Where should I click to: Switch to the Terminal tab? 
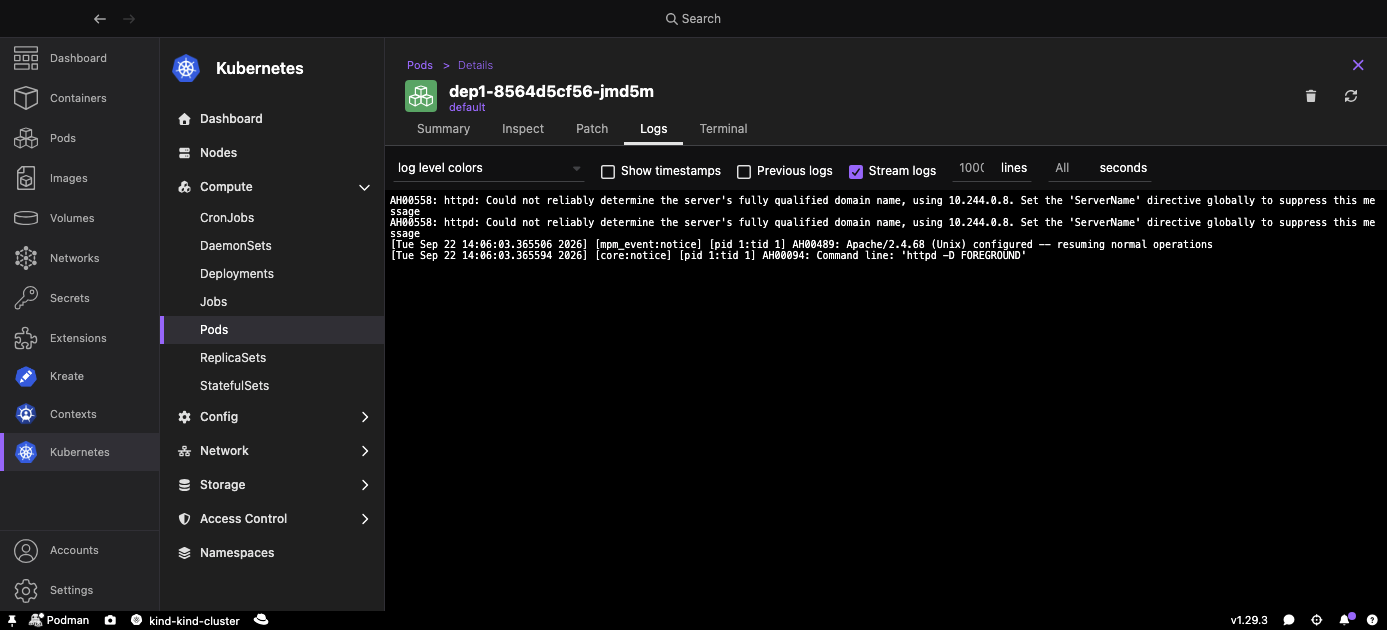pos(723,129)
